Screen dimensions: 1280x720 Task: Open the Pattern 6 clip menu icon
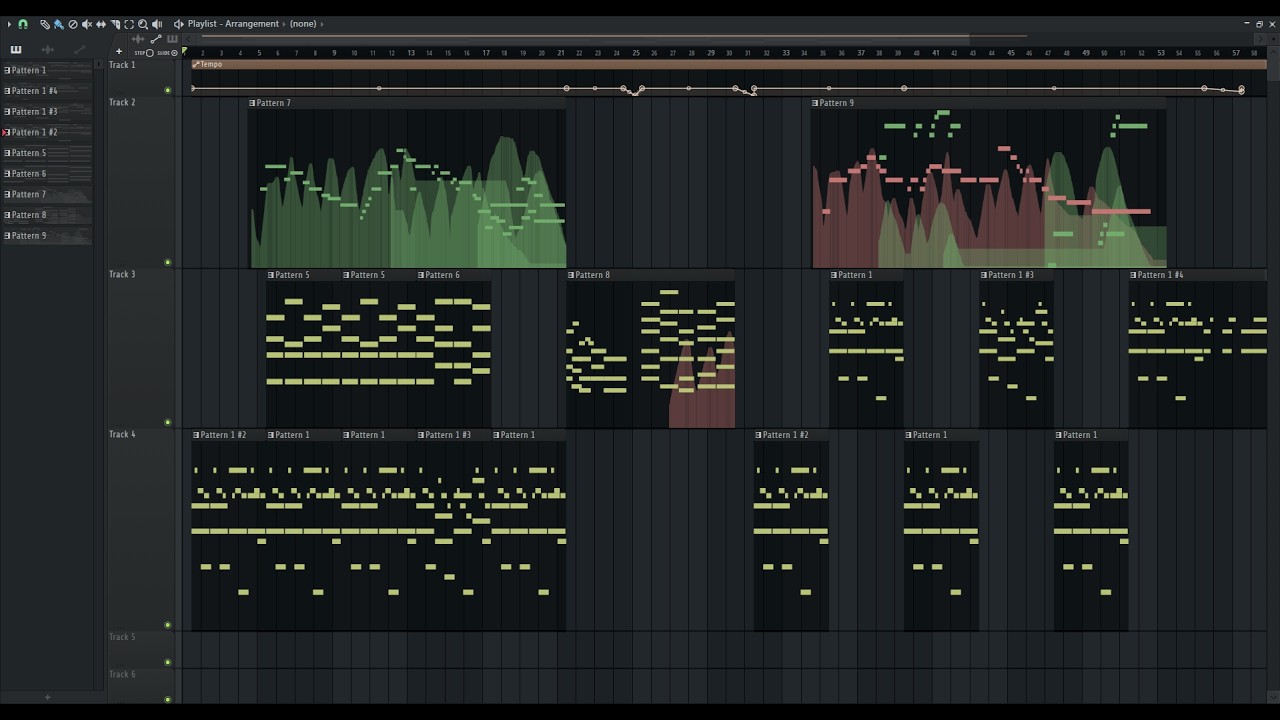(421, 275)
